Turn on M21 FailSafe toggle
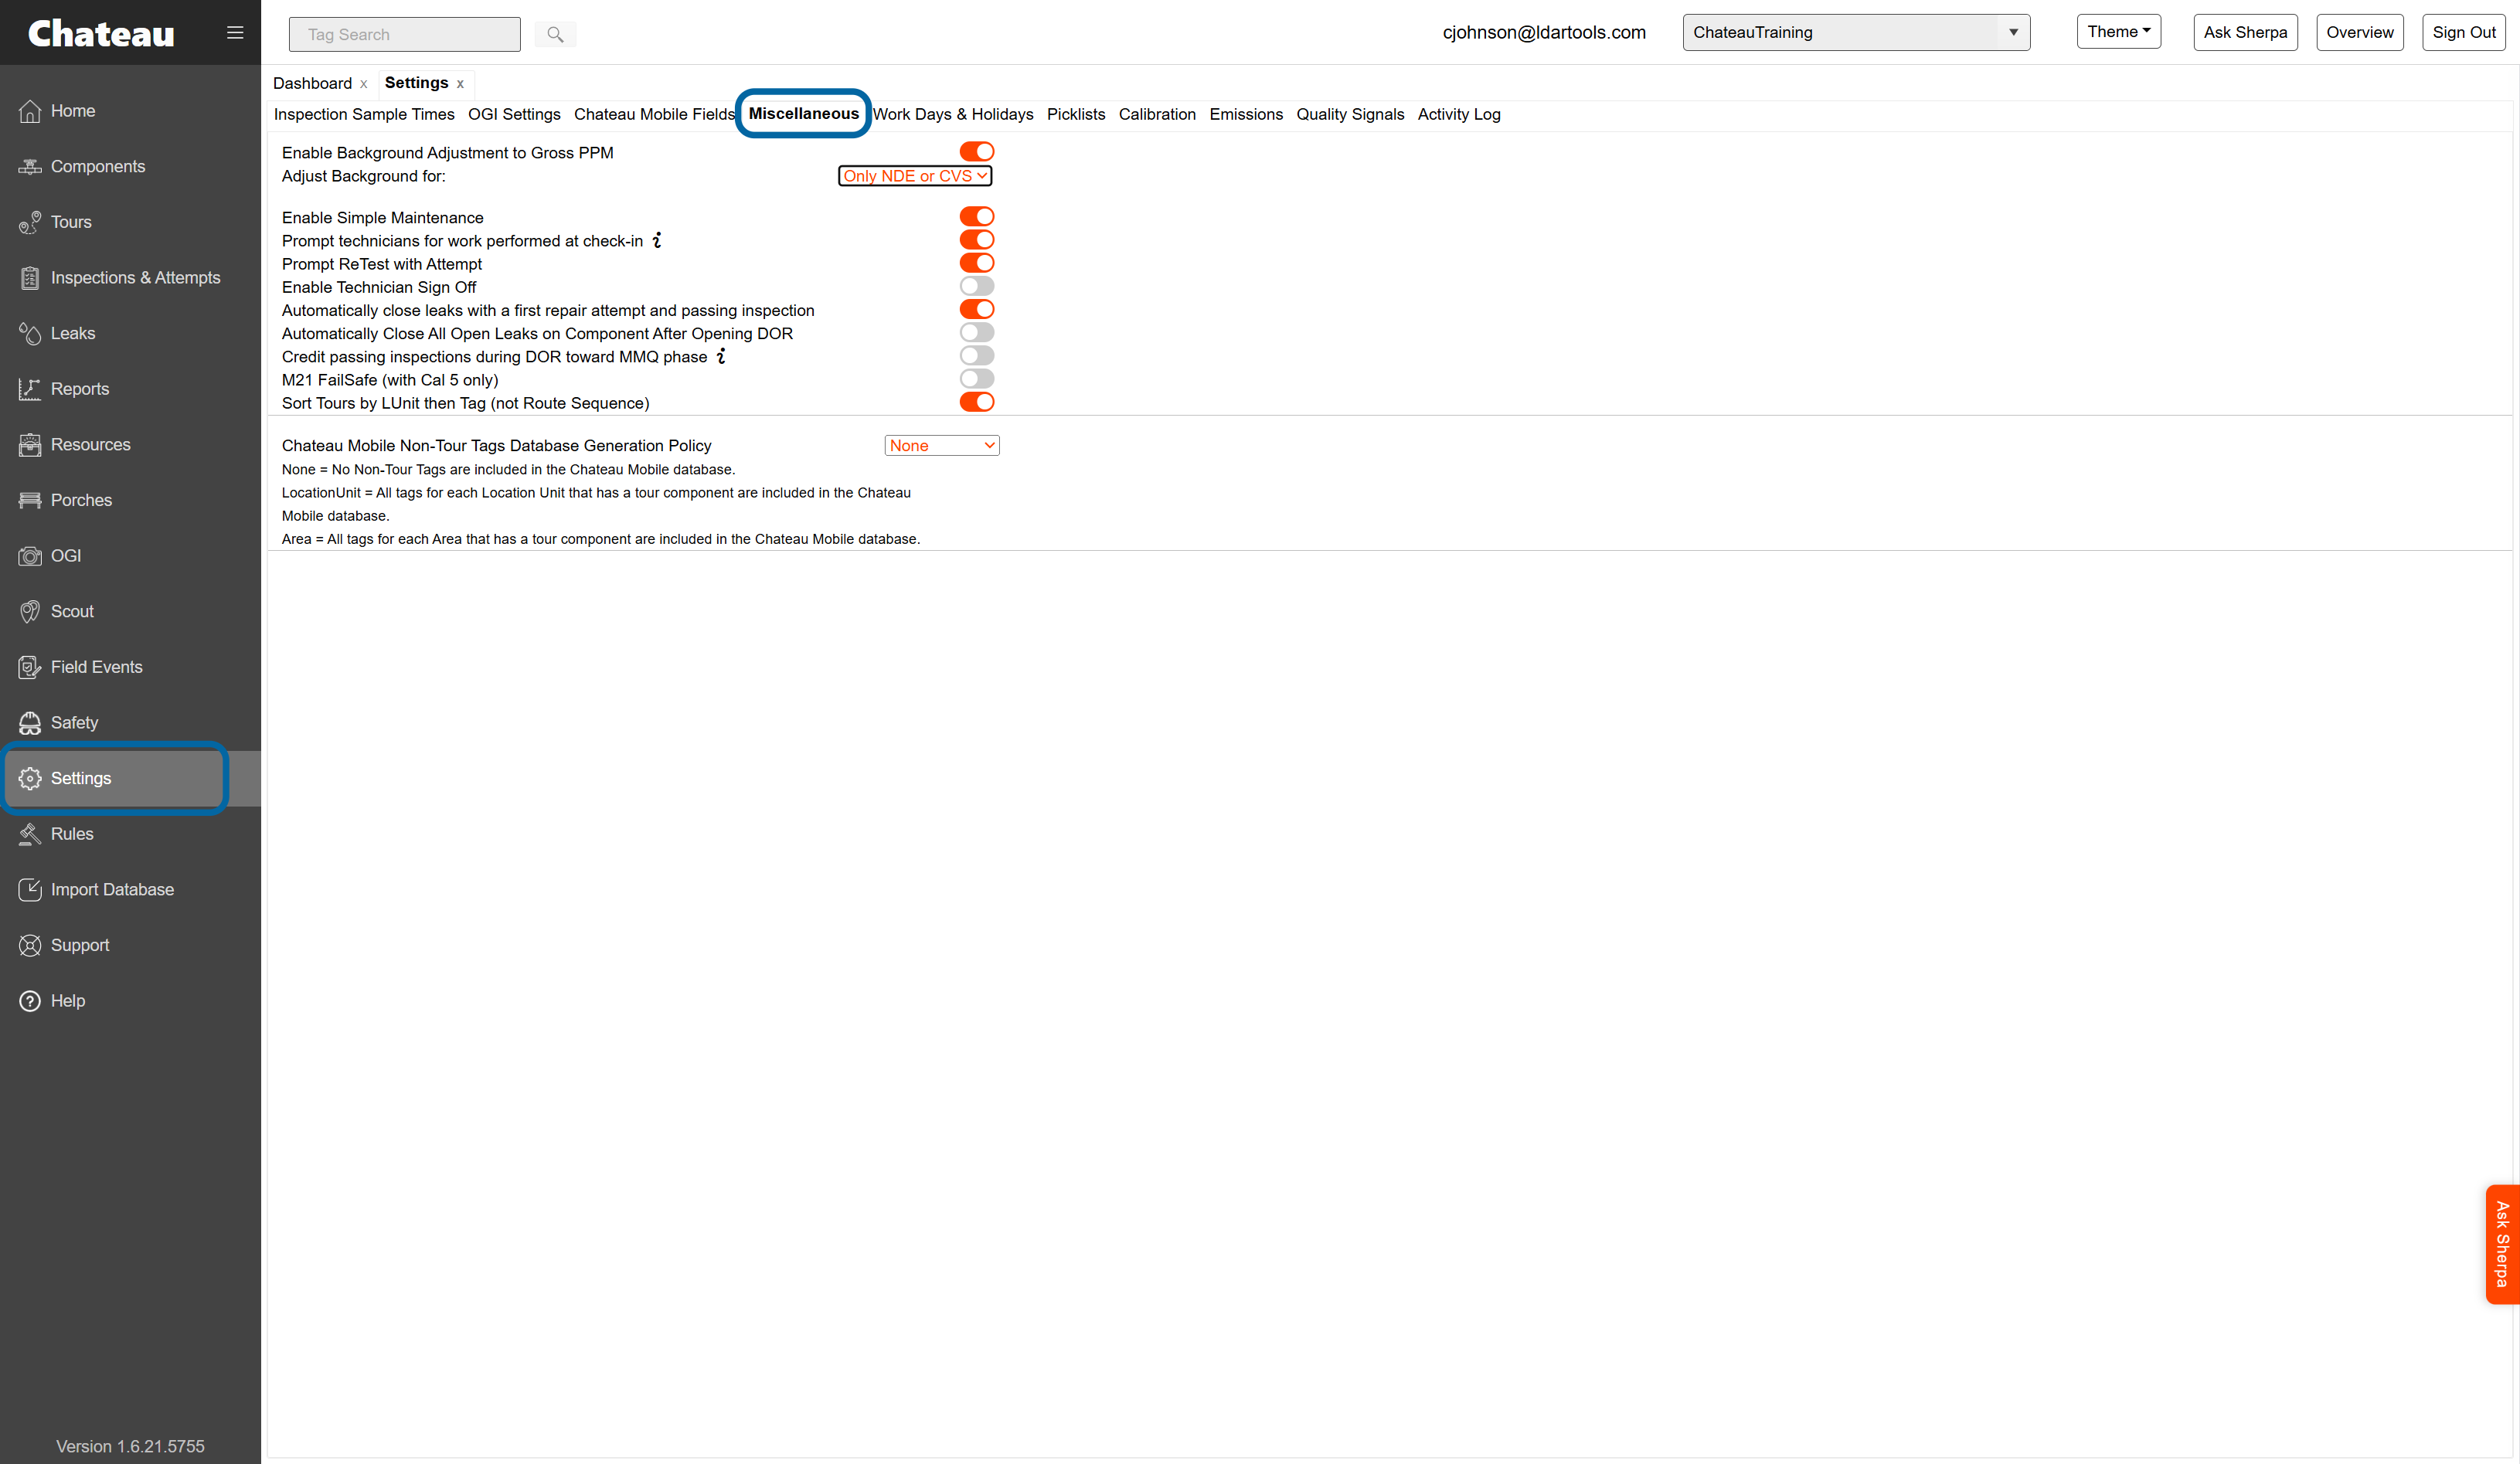2520x1464 pixels. point(977,379)
